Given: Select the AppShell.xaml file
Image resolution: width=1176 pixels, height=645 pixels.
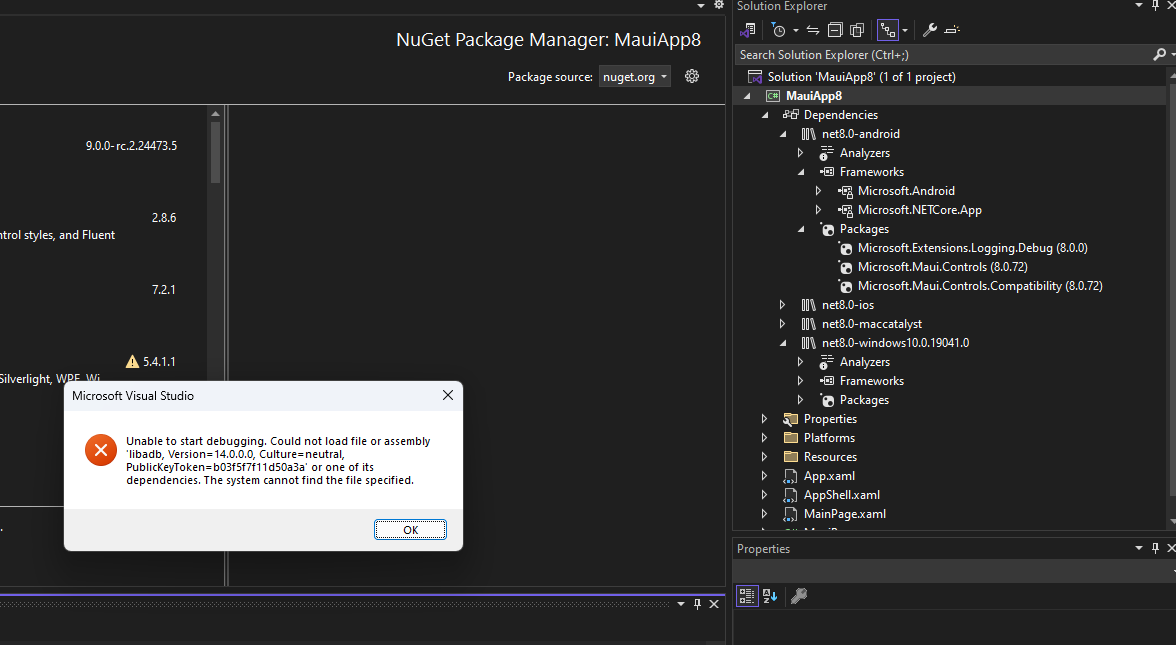Looking at the screenshot, I should click(x=842, y=495).
